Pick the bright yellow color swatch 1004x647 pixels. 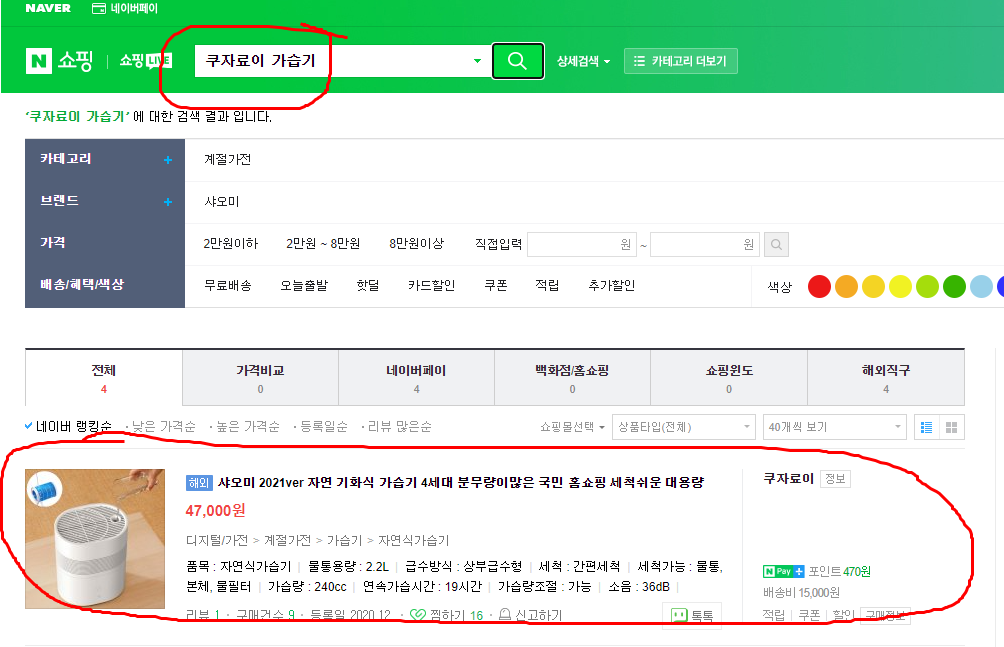pos(900,286)
